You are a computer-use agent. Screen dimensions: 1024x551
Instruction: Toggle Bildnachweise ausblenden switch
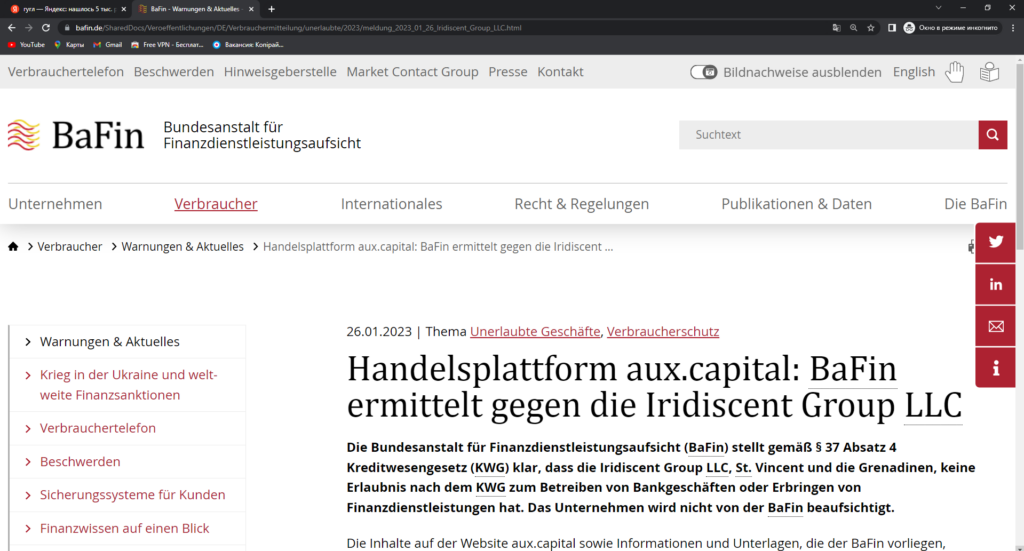[x=703, y=72]
